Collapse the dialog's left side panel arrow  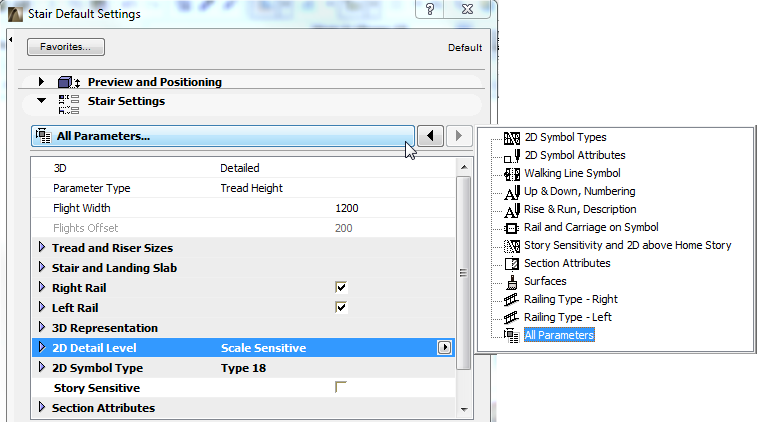(x=11, y=40)
